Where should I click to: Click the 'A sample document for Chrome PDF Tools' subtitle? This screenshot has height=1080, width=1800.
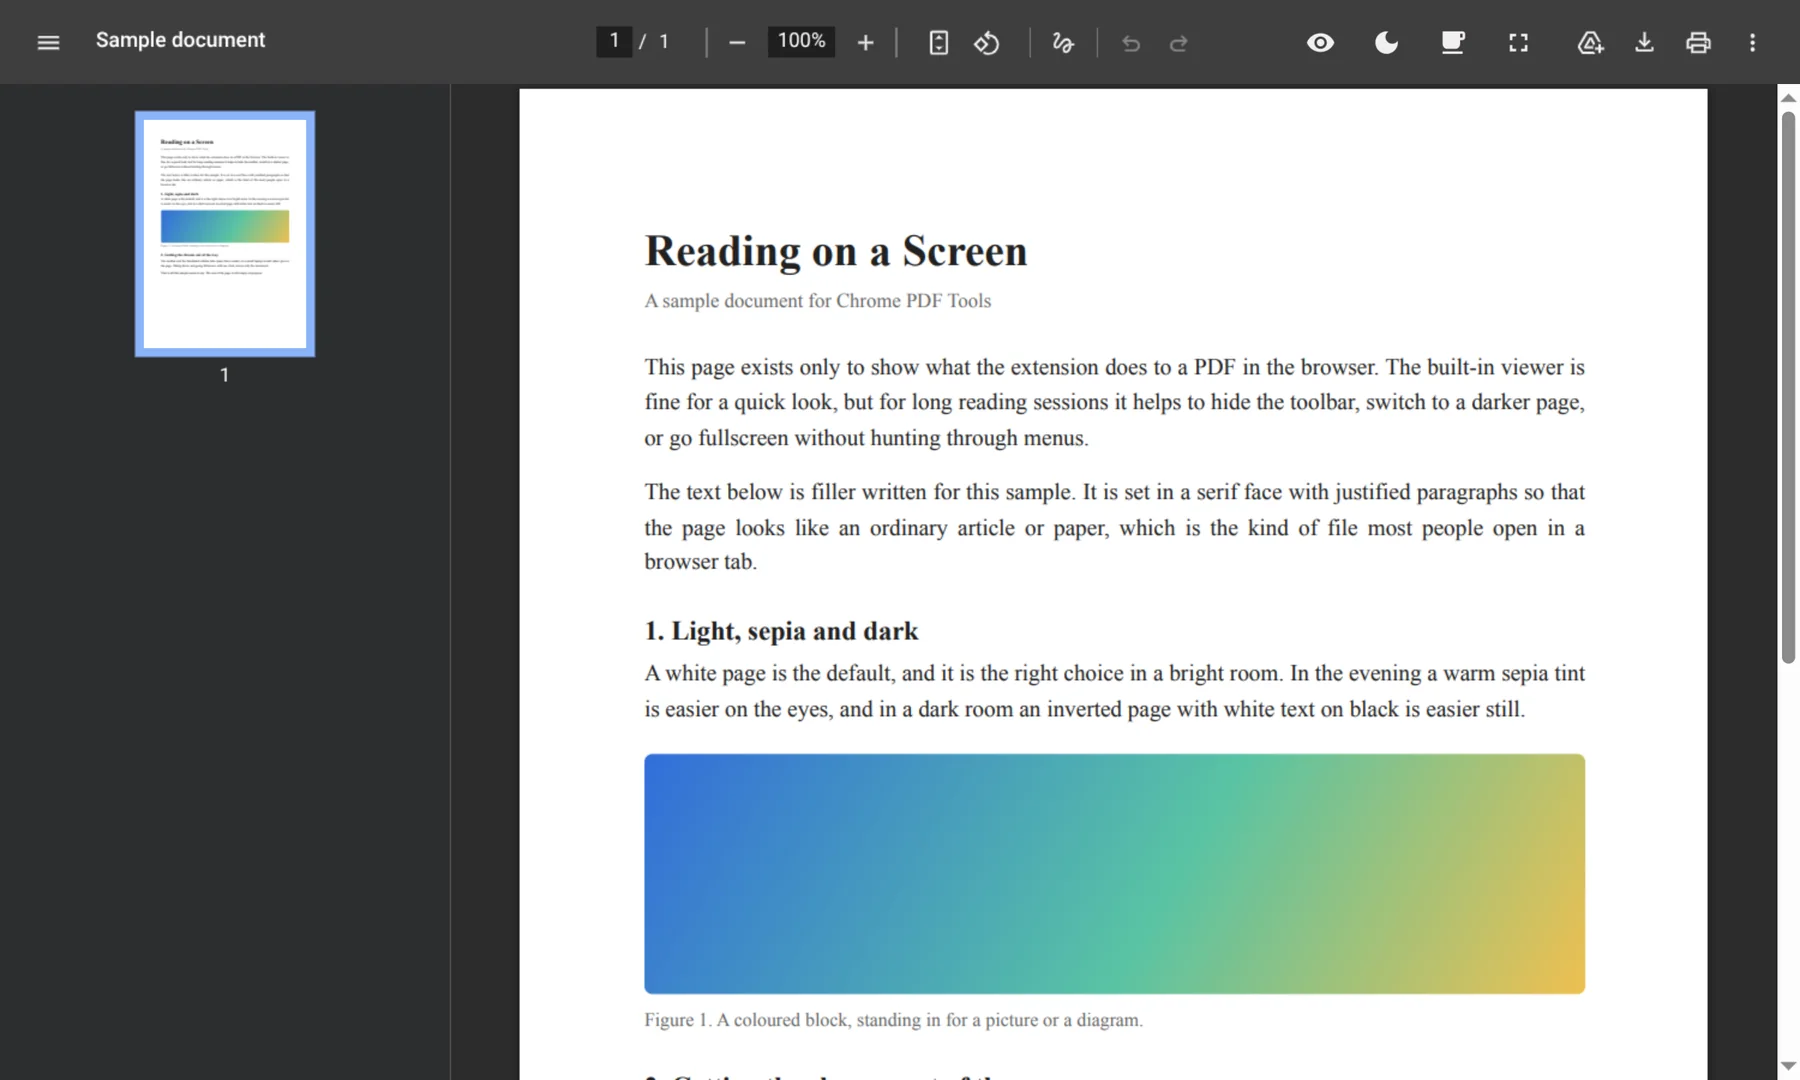(818, 301)
